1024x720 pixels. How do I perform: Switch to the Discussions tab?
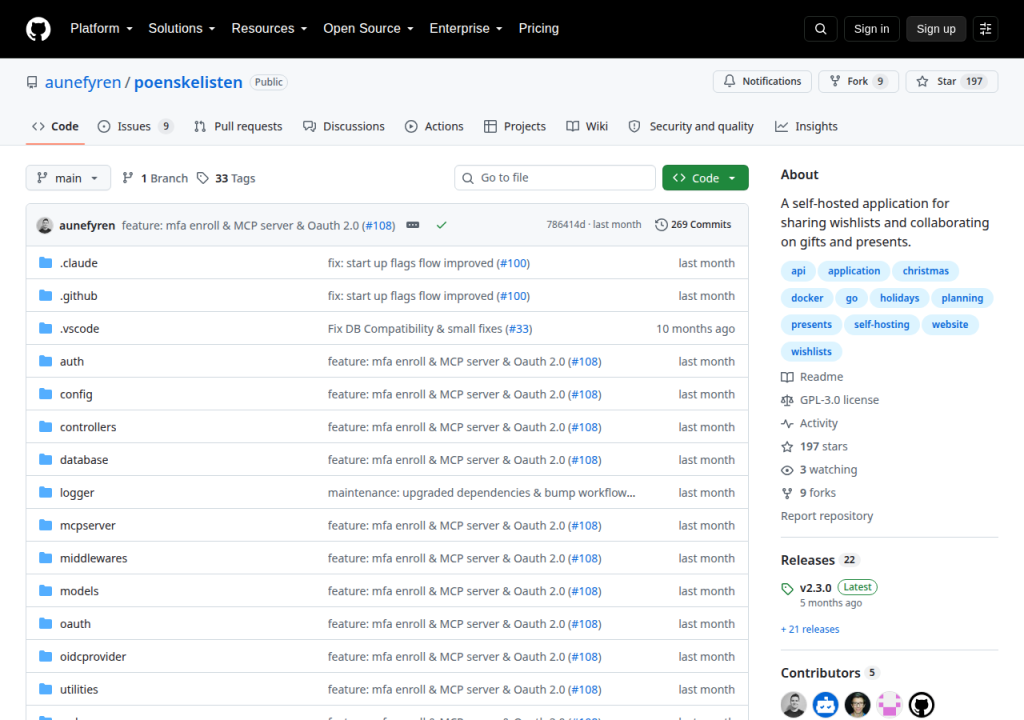[344, 127]
